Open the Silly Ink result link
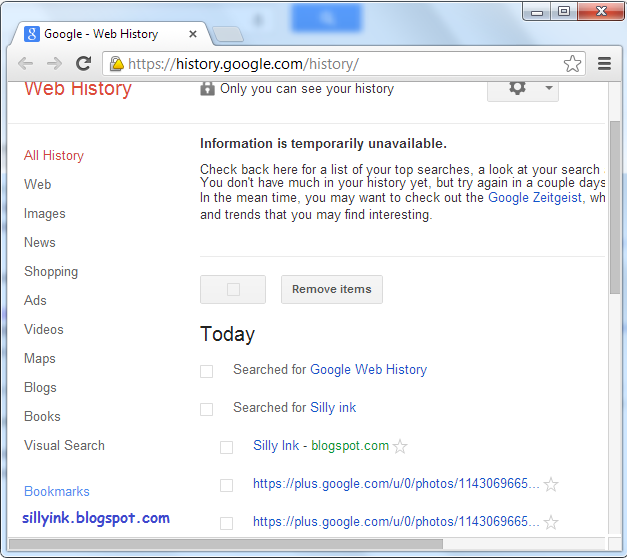Image resolution: width=627 pixels, height=558 pixels. 276,446
